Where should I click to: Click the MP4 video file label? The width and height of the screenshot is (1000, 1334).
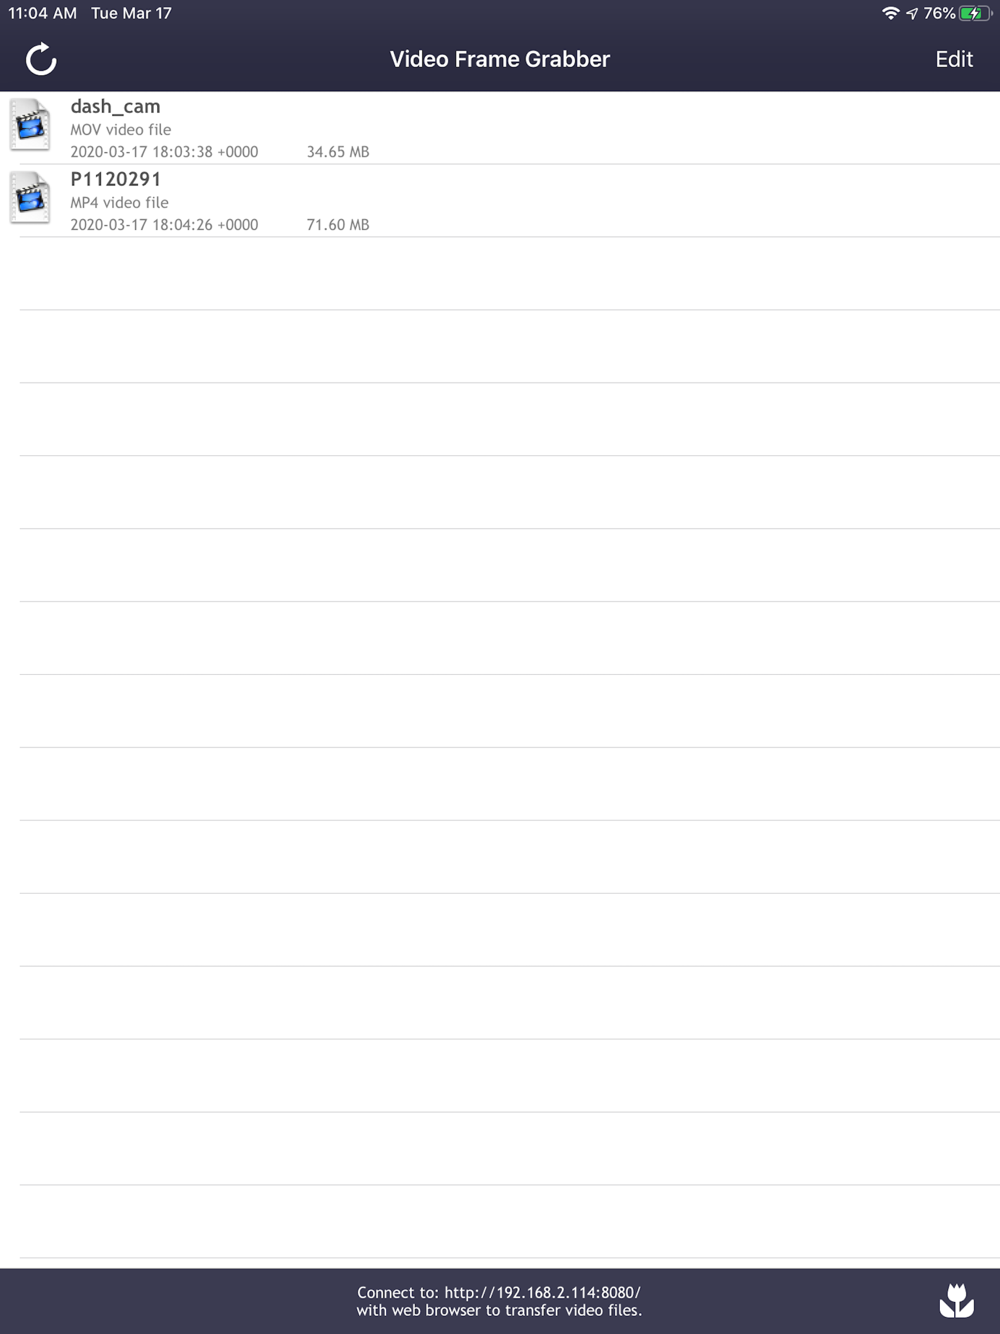pyautogui.click(x=119, y=202)
